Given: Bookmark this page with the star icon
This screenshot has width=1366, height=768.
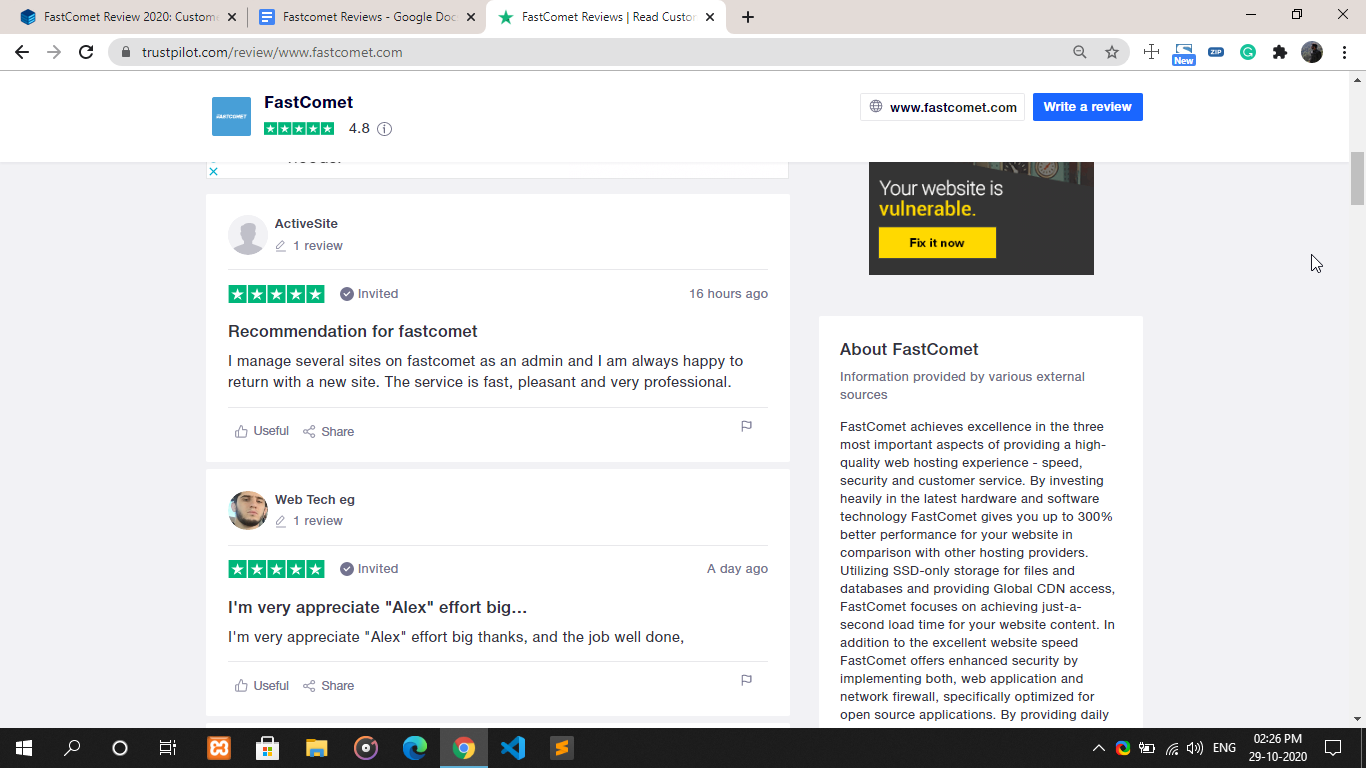Looking at the screenshot, I should 1112,52.
